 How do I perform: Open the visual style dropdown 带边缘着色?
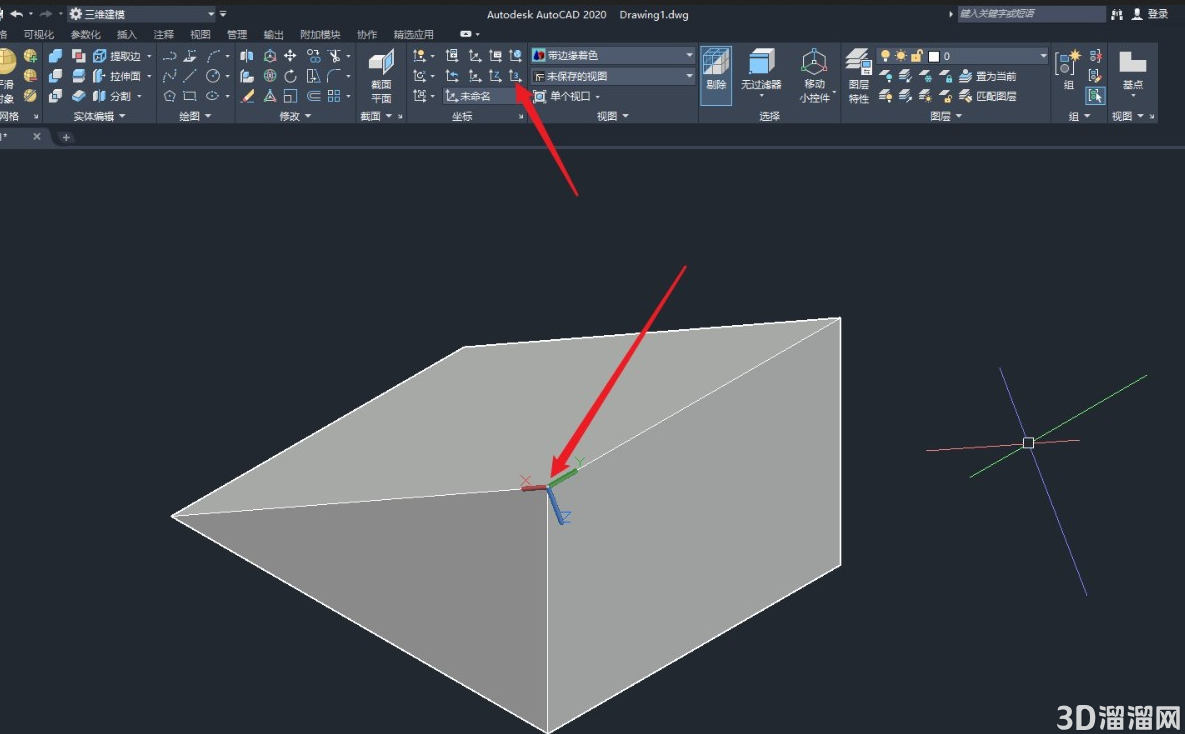613,56
